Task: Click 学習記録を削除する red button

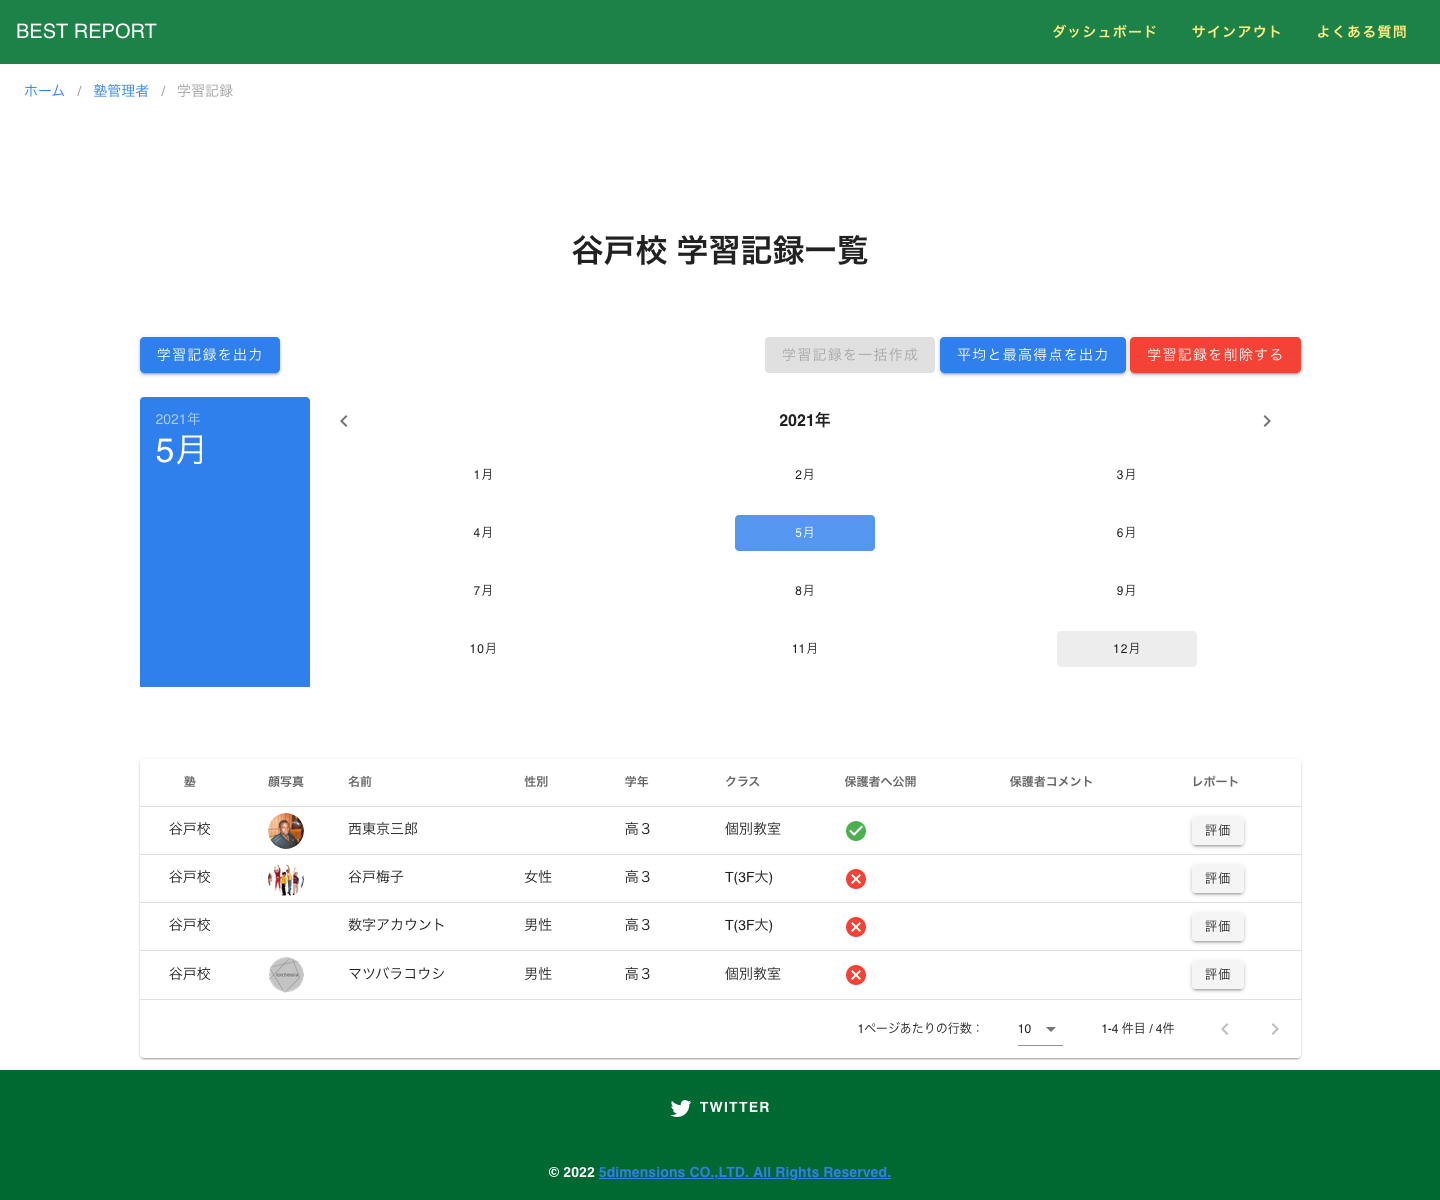Action: click(1215, 355)
